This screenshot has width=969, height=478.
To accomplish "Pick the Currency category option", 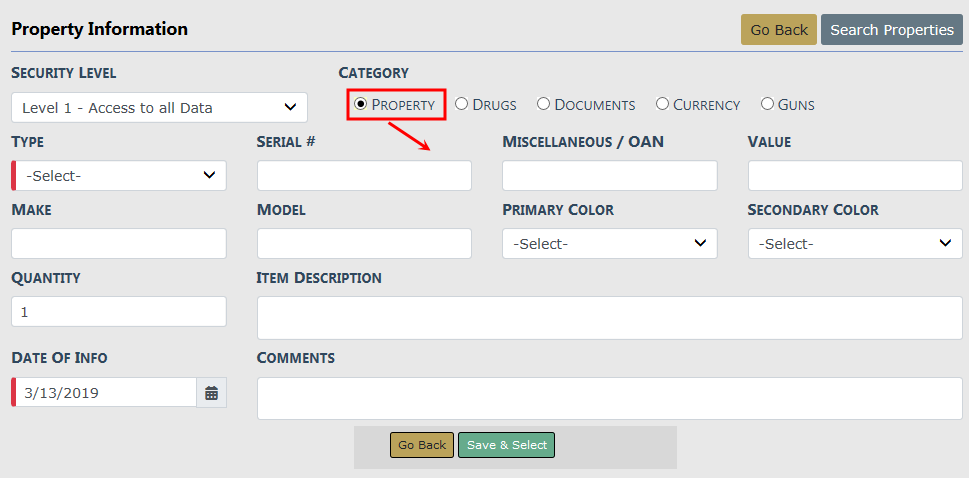I will 662,104.
